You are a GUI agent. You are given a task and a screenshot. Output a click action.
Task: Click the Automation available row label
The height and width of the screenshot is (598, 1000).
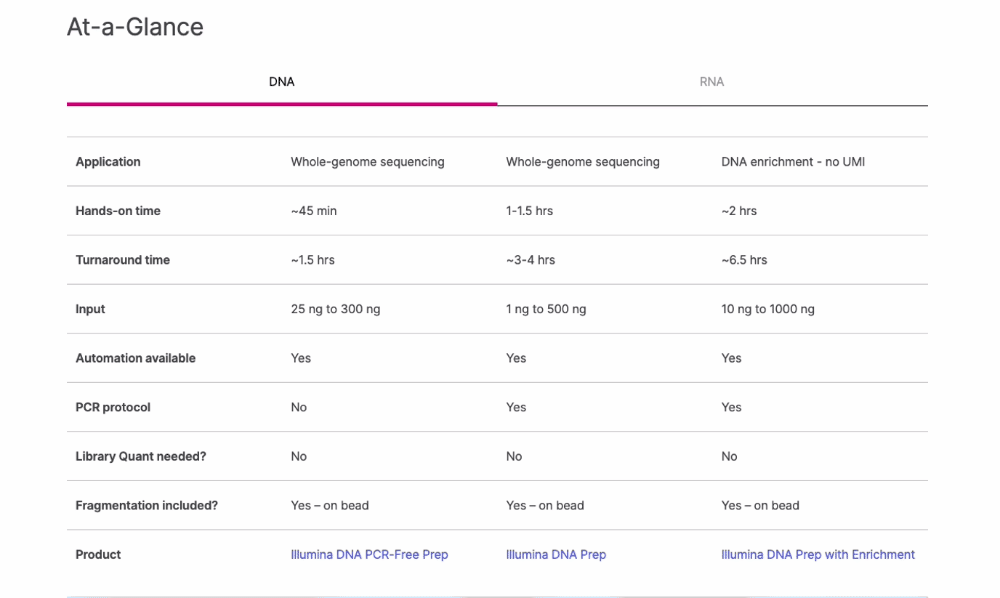click(136, 358)
